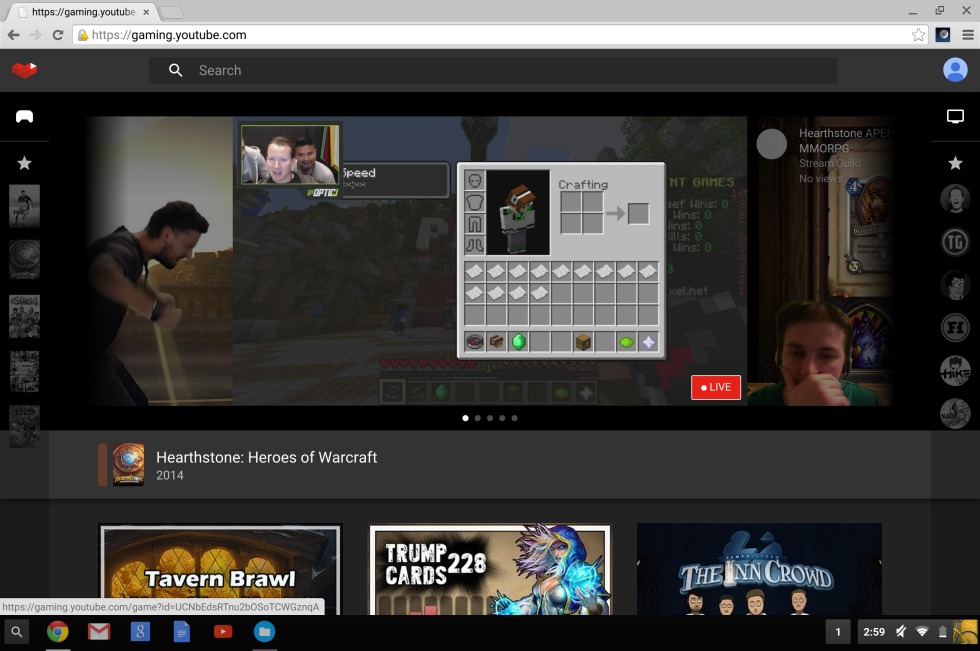The width and height of the screenshot is (980, 651).
Task: Open the Games sidebar gamepad icon
Action: tap(24, 117)
